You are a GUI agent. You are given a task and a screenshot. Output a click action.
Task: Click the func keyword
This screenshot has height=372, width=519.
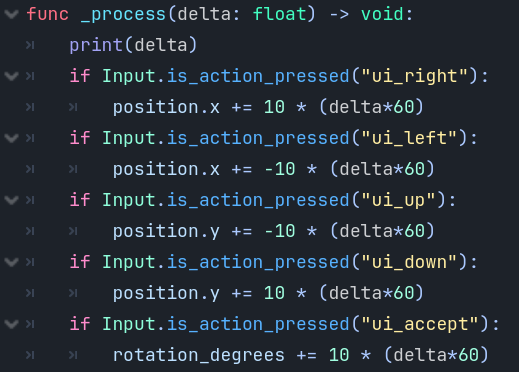pyautogui.click(x=47, y=14)
